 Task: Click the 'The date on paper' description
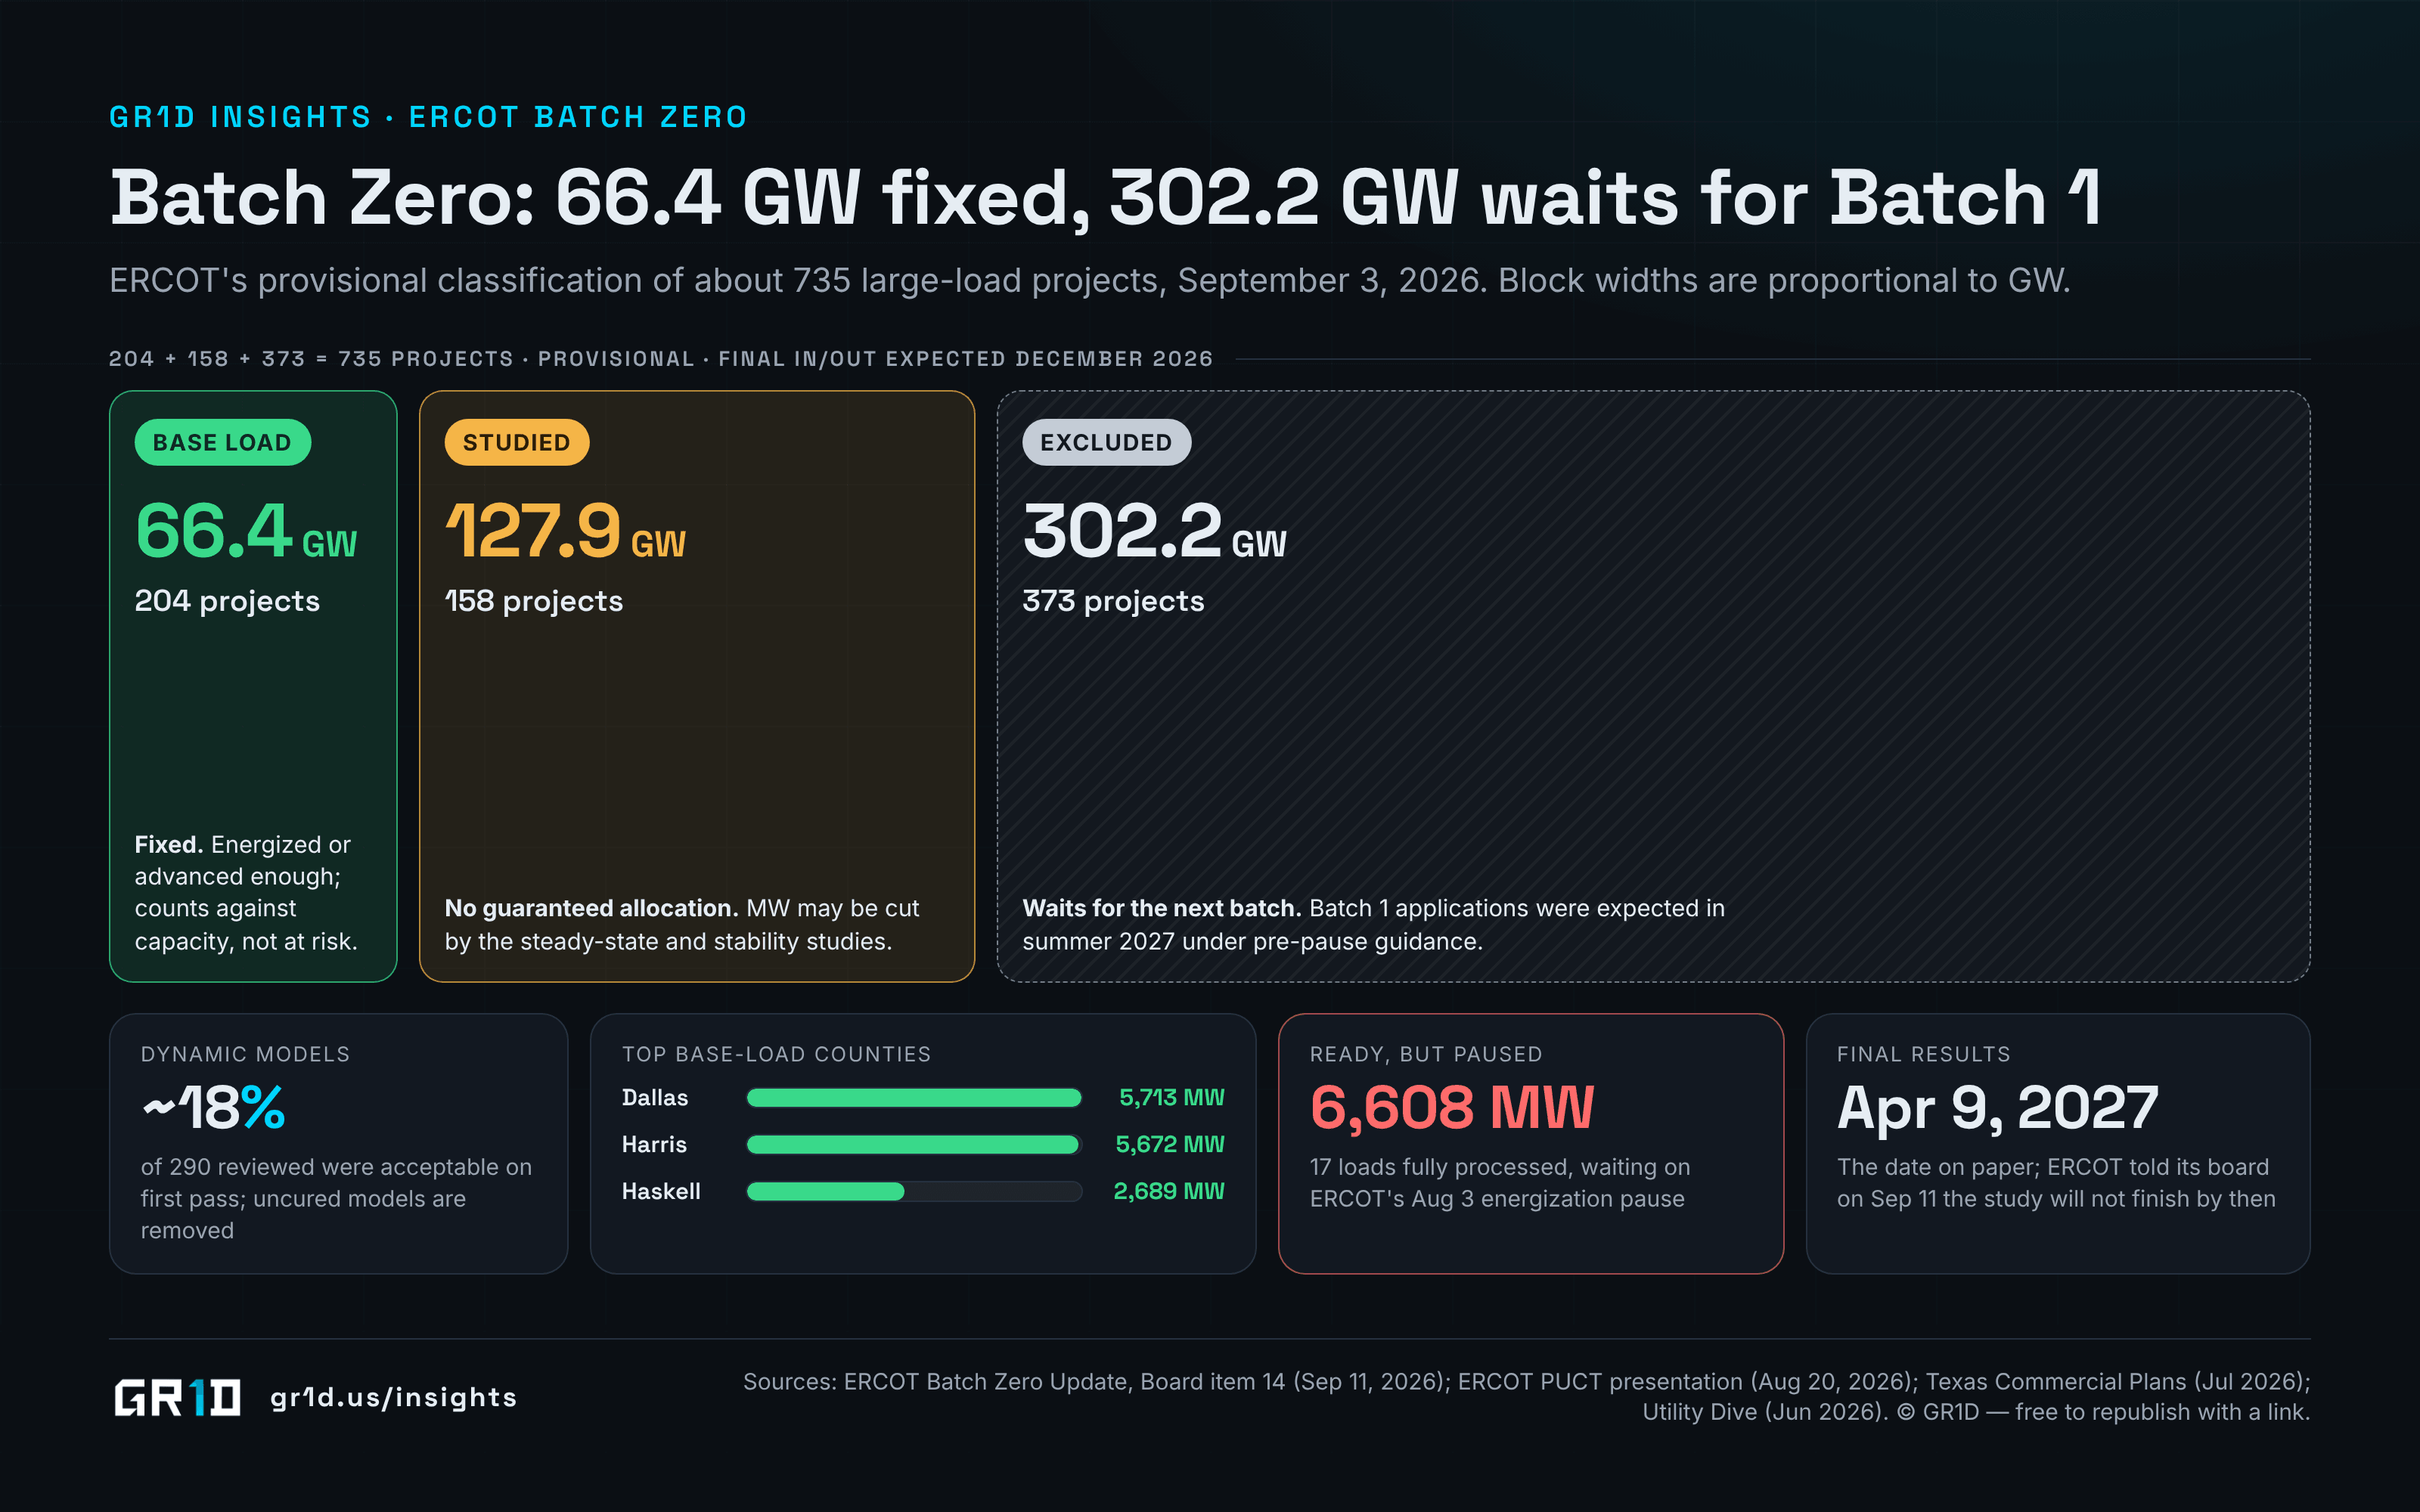[x=2056, y=1183]
